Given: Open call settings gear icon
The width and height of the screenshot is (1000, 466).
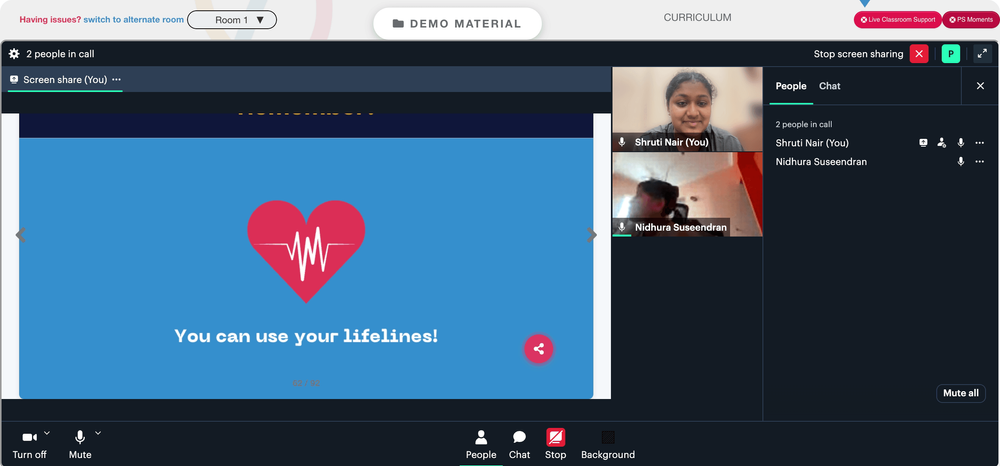Looking at the screenshot, I should (14, 54).
